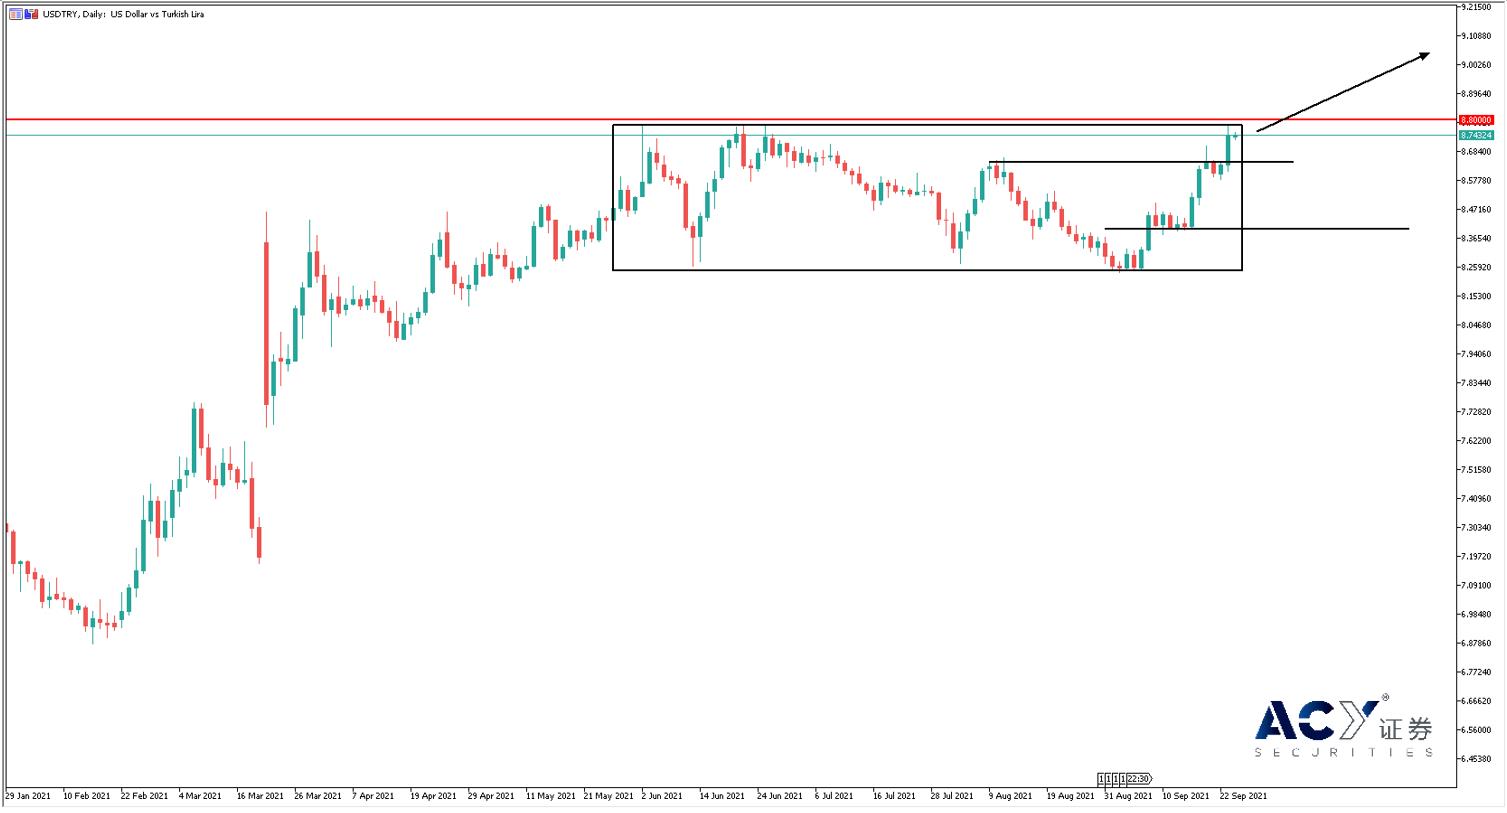Click the latest green candle inside the rectangle

[x=1228, y=148]
